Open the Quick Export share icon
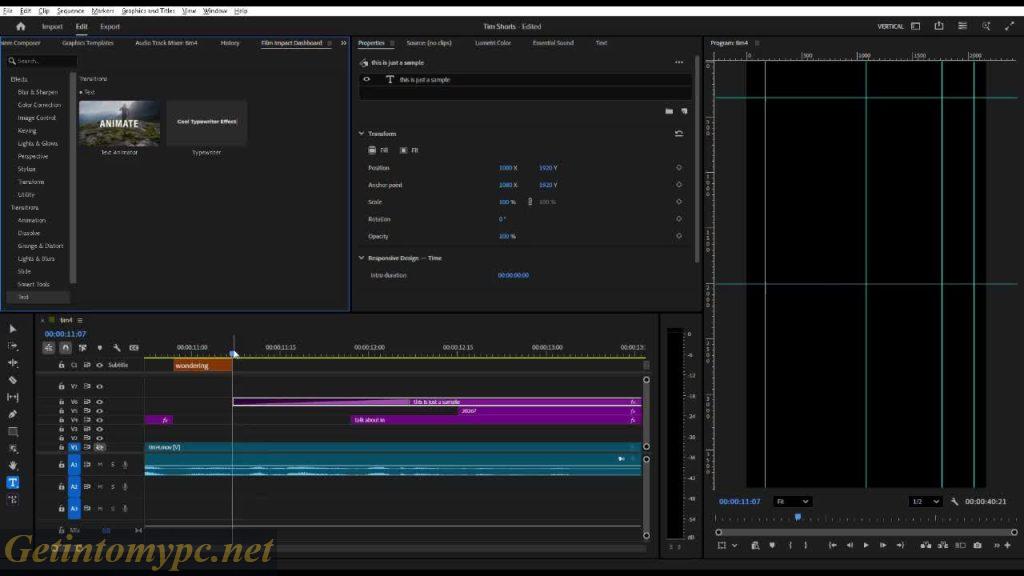The width and height of the screenshot is (1024, 576). tap(938, 26)
